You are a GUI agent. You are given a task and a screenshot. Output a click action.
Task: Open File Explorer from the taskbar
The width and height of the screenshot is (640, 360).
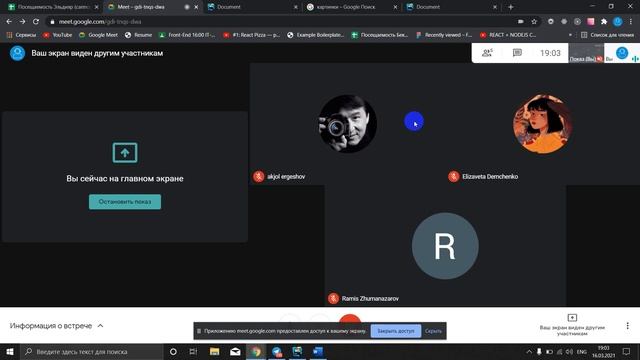214,351
